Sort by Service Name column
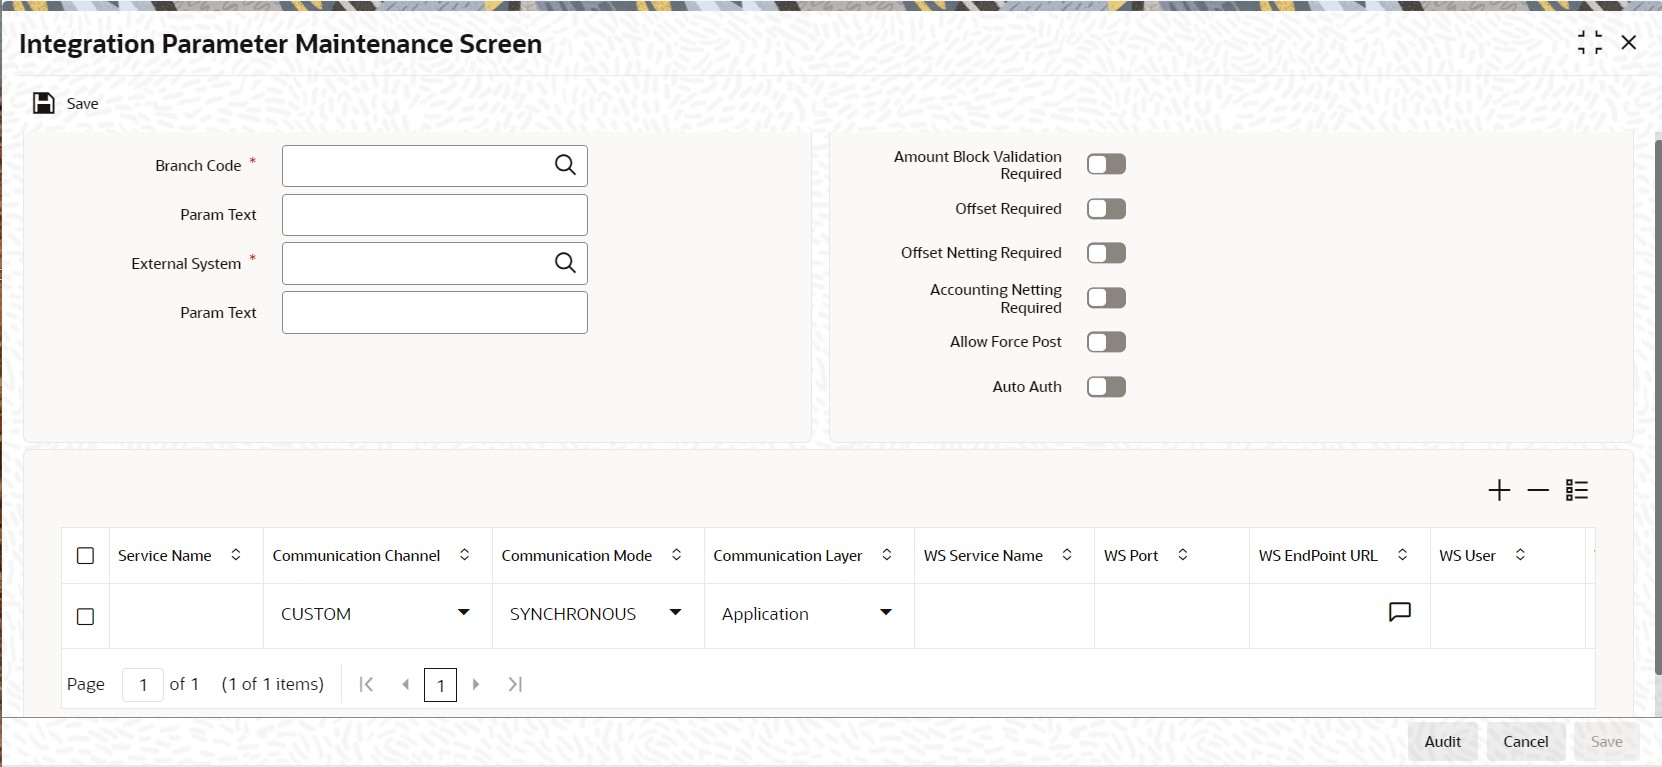The image size is (1662, 767). tap(236, 555)
